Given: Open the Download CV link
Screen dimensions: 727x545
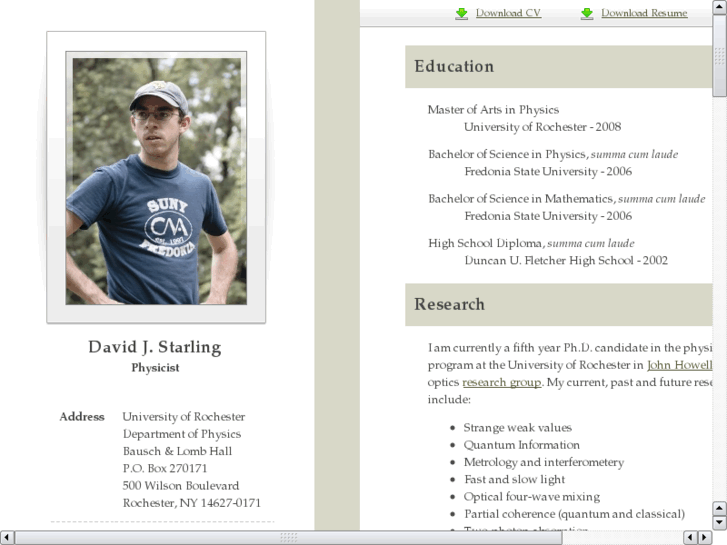Looking at the screenshot, I should point(508,13).
